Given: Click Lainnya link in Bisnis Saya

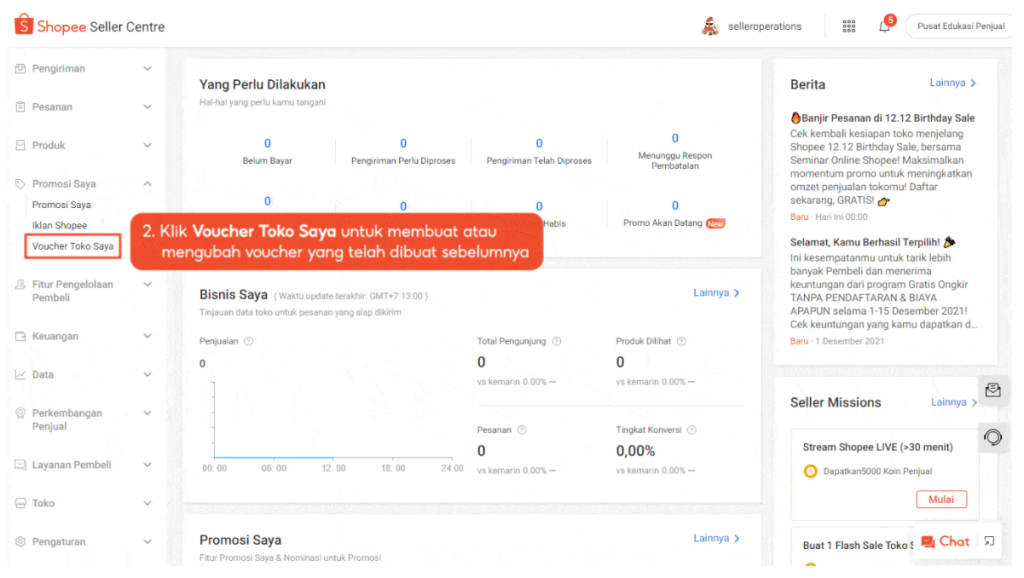Looking at the screenshot, I should click(x=716, y=293).
